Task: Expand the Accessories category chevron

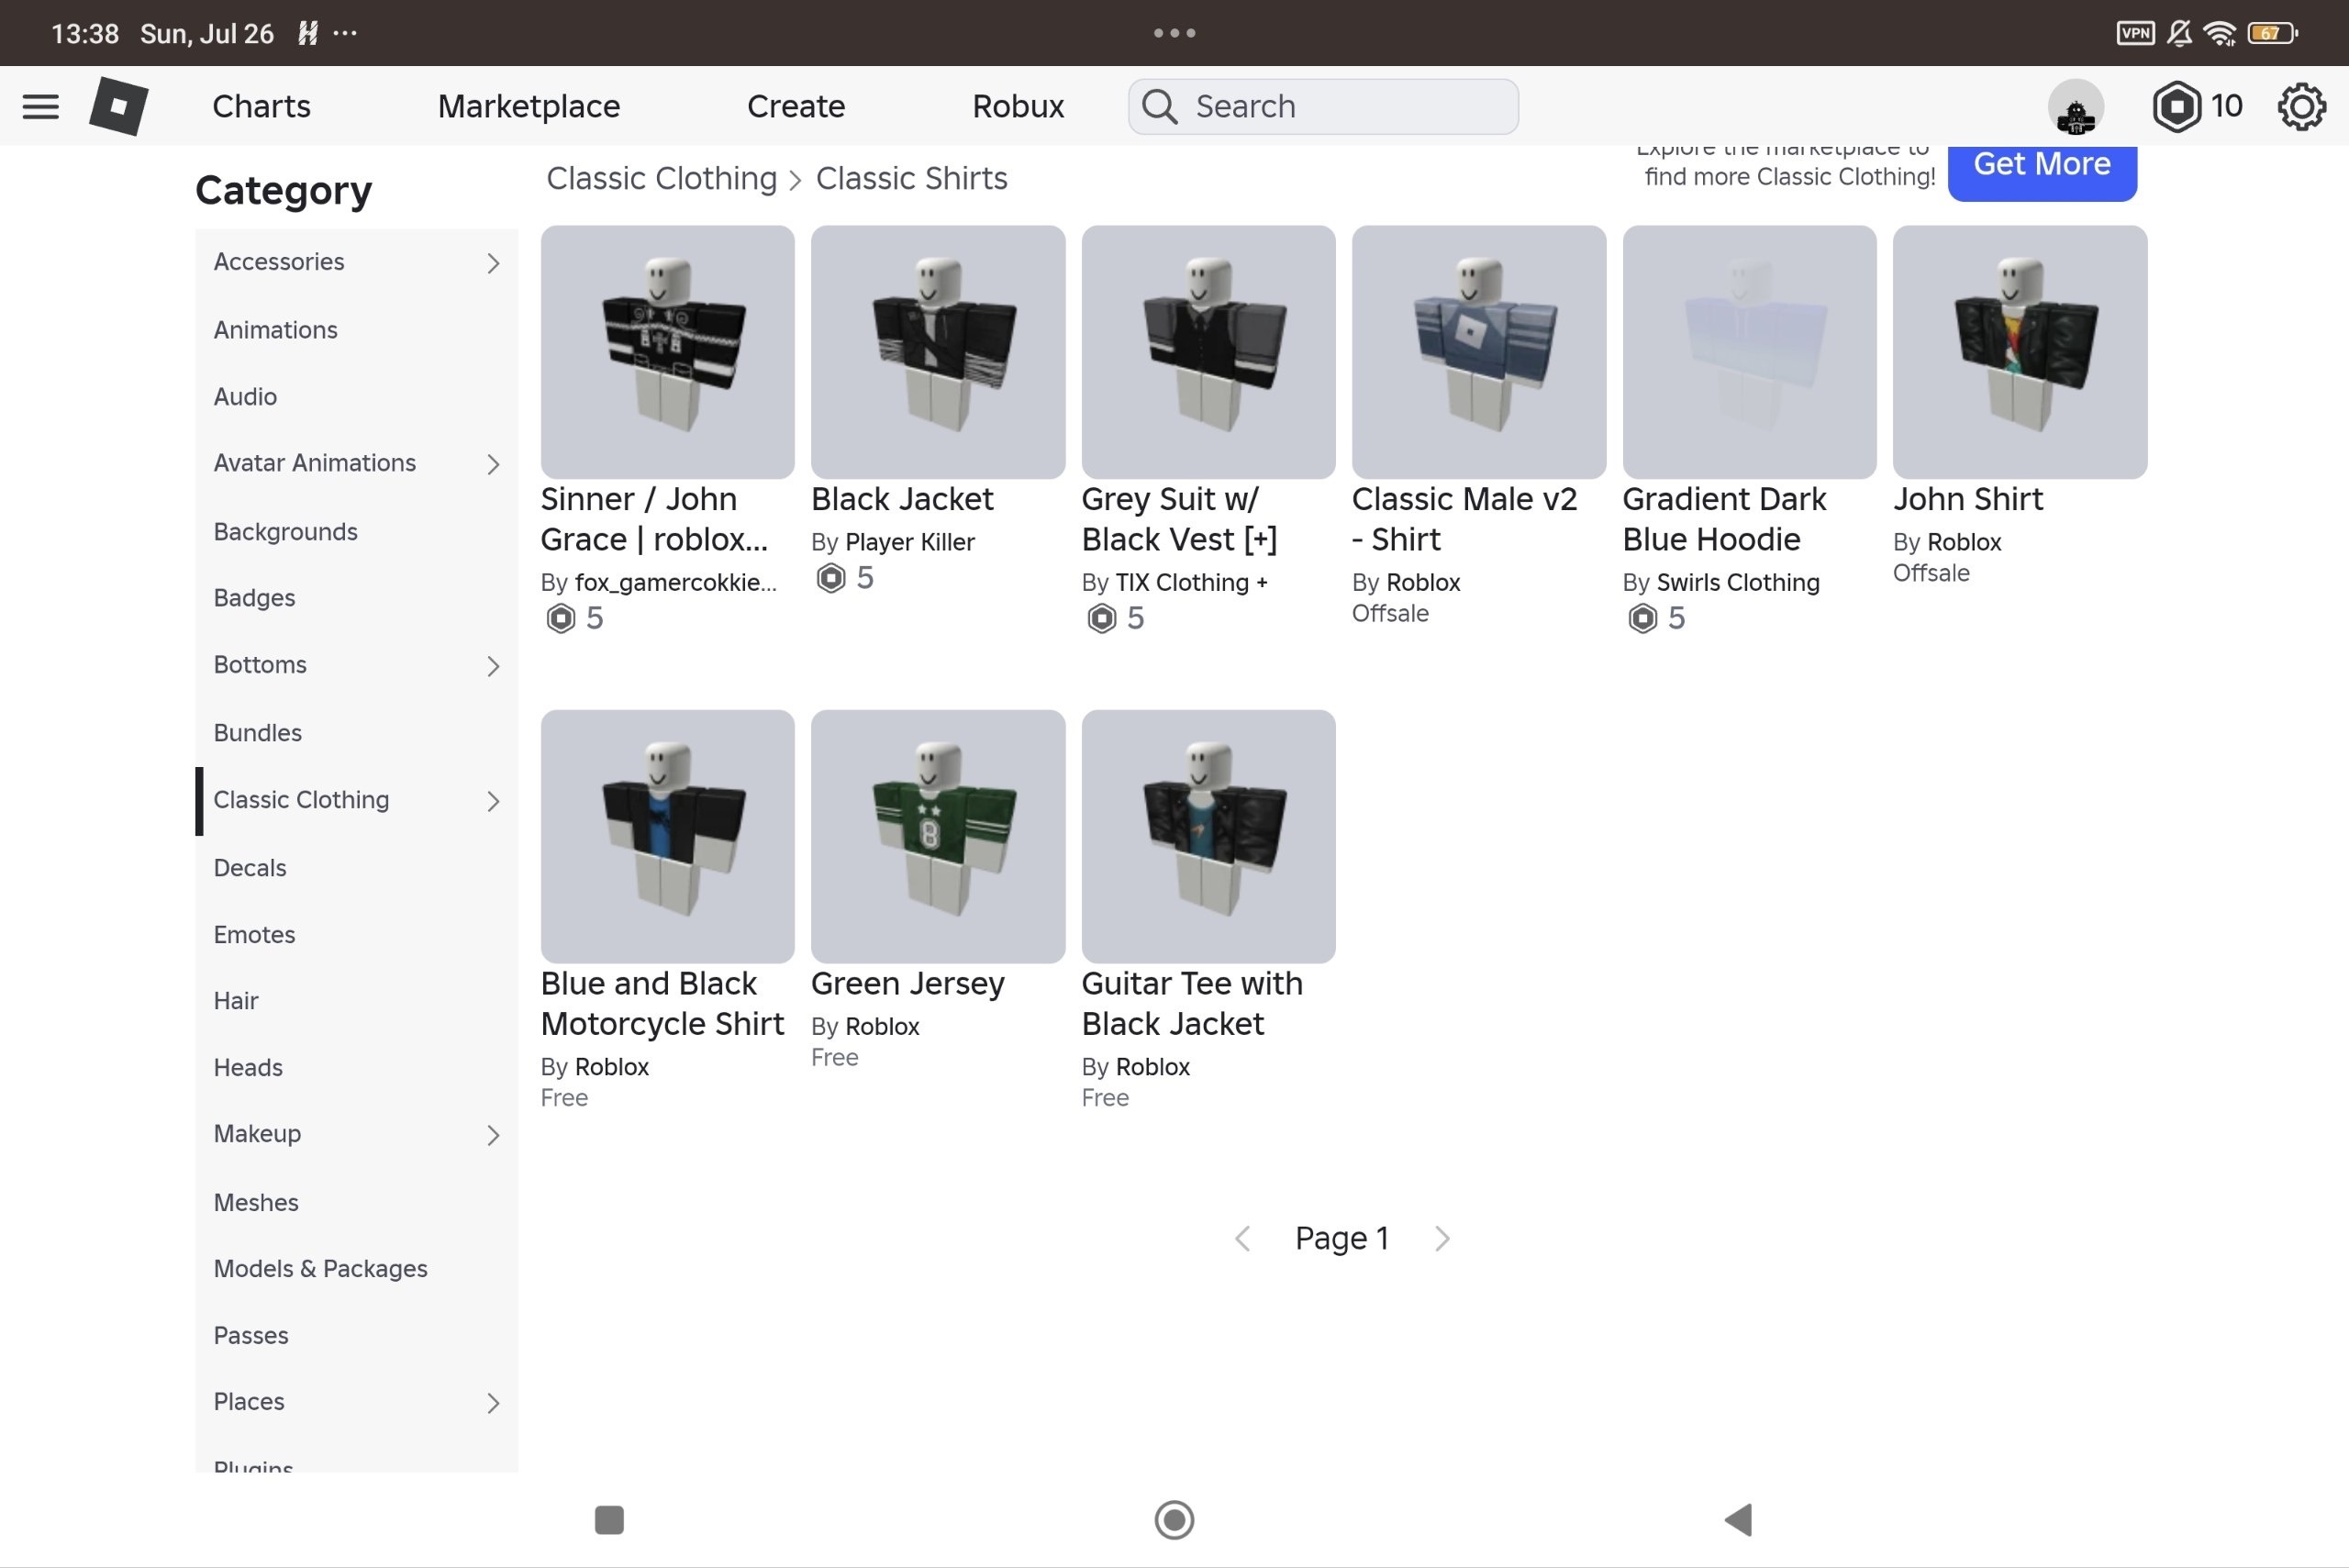Action: pos(493,263)
